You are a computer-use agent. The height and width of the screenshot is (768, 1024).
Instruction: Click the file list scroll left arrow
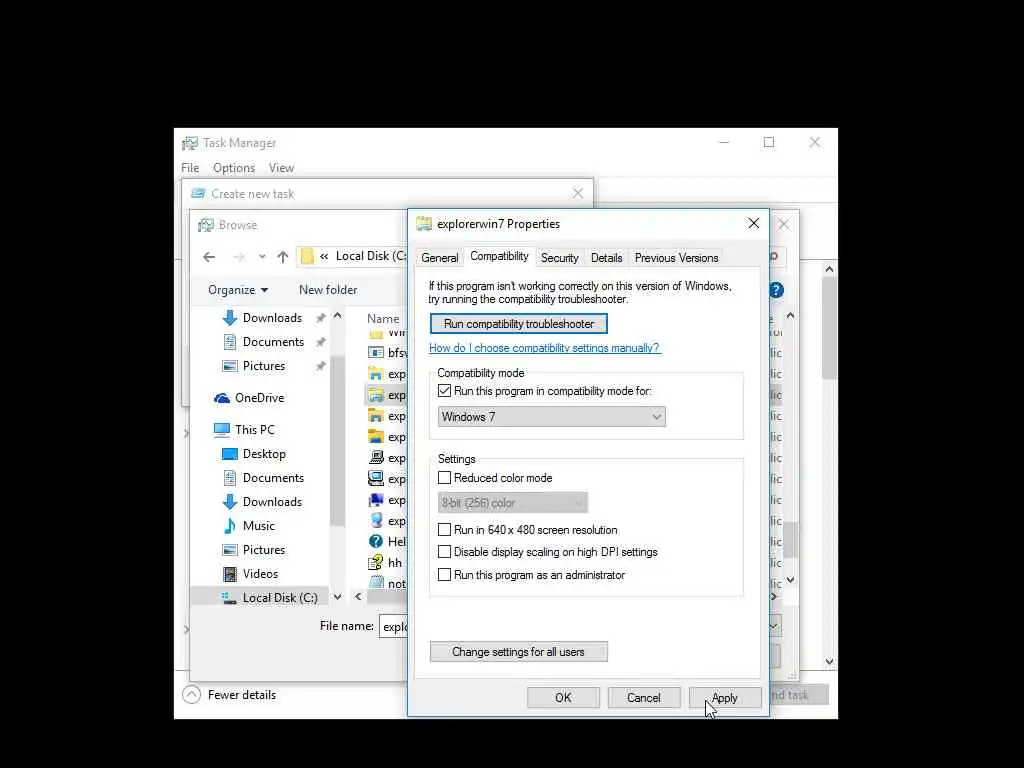coord(358,597)
